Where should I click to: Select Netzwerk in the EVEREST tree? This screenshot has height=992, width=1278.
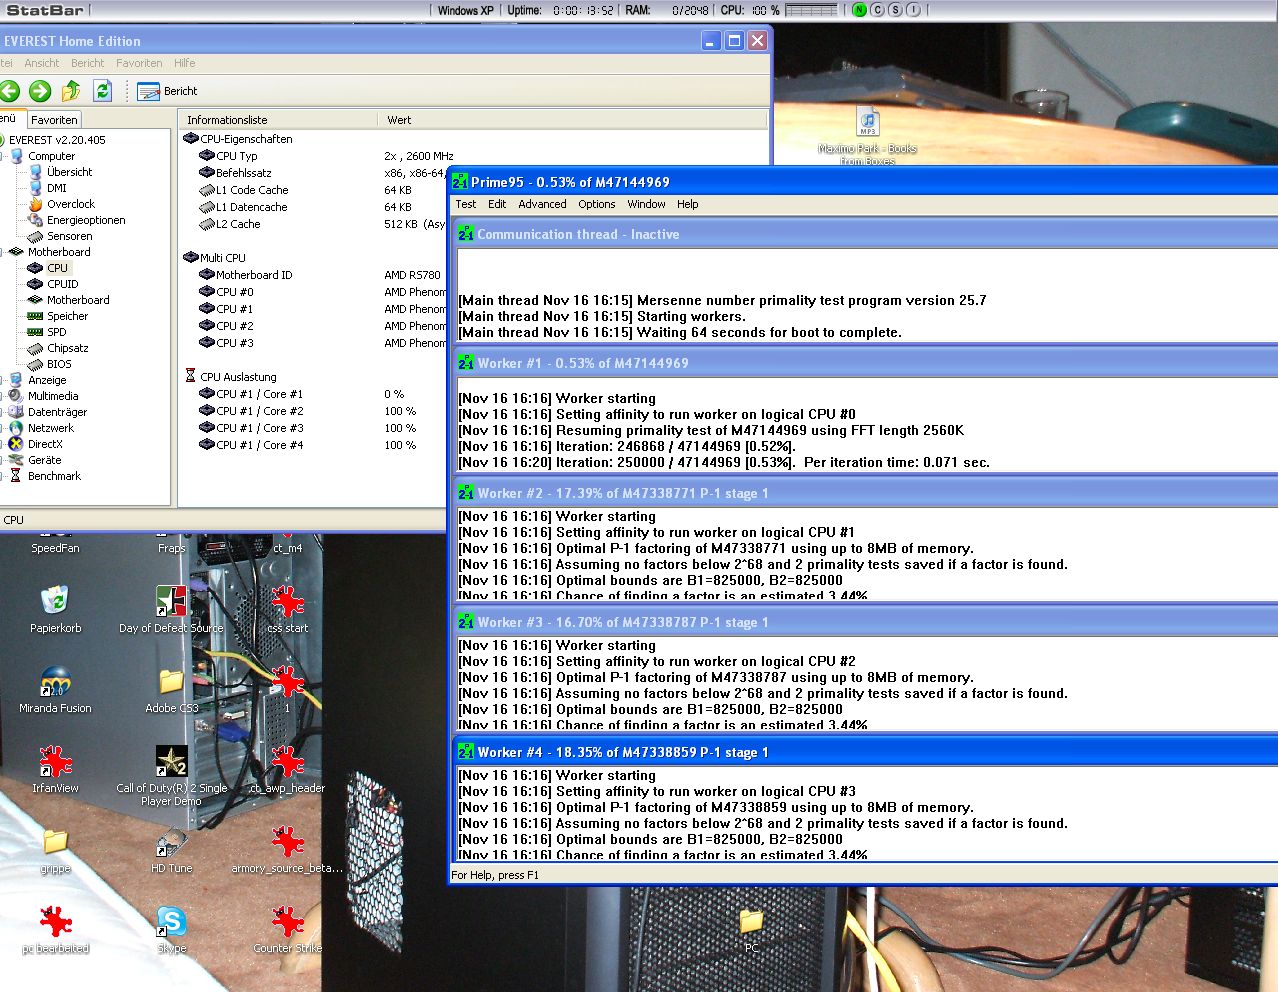point(50,428)
